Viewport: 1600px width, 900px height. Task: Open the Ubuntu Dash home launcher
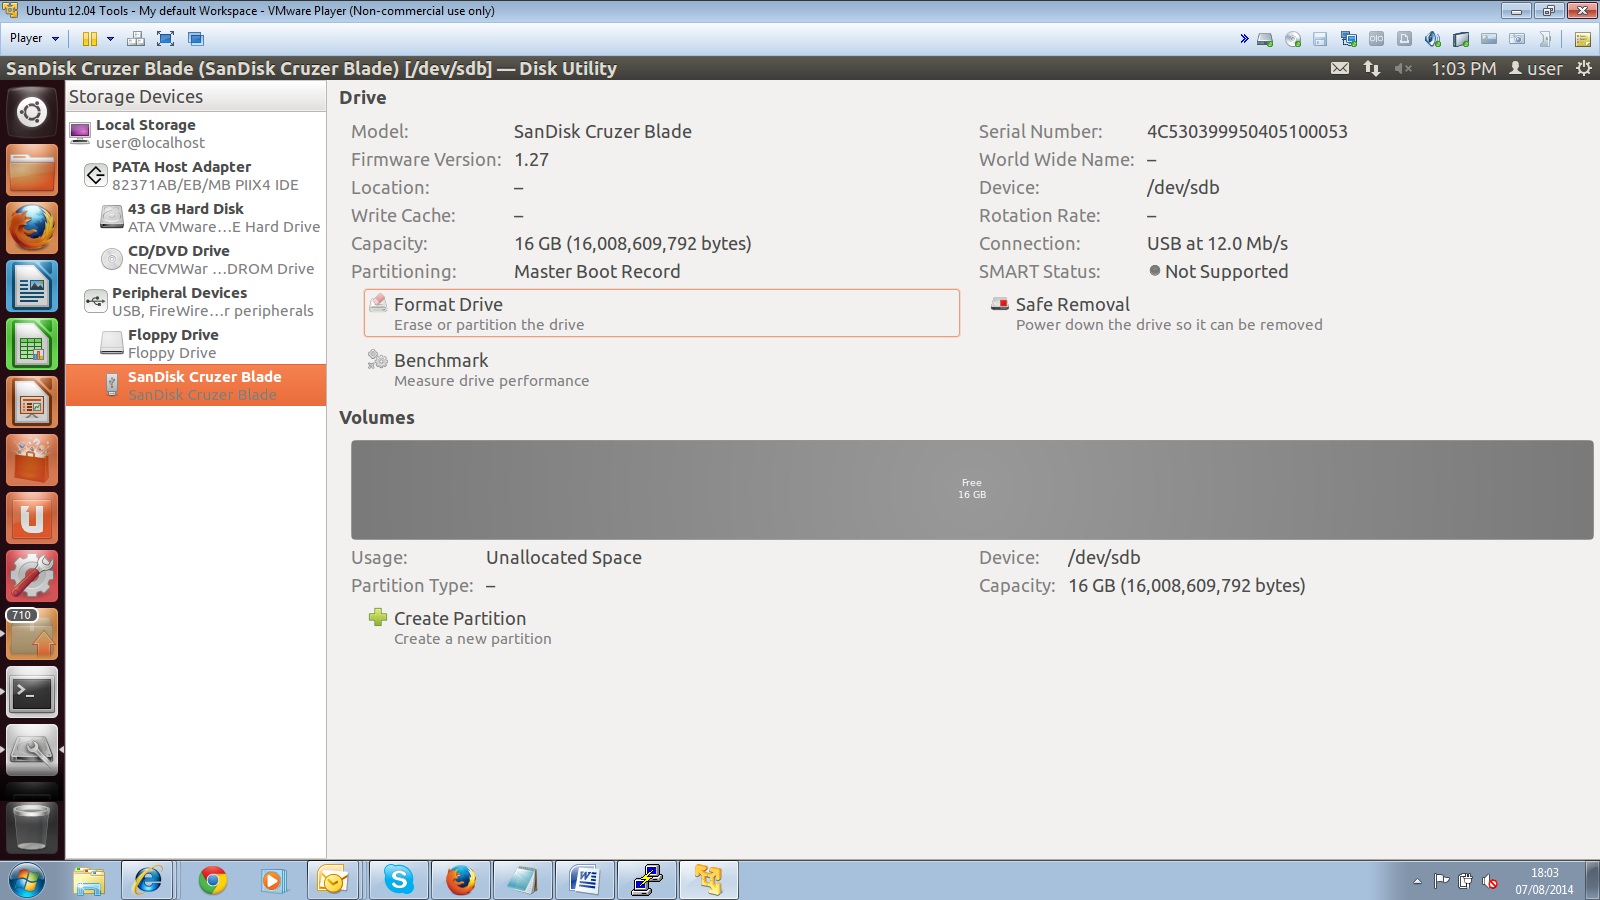coord(32,112)
